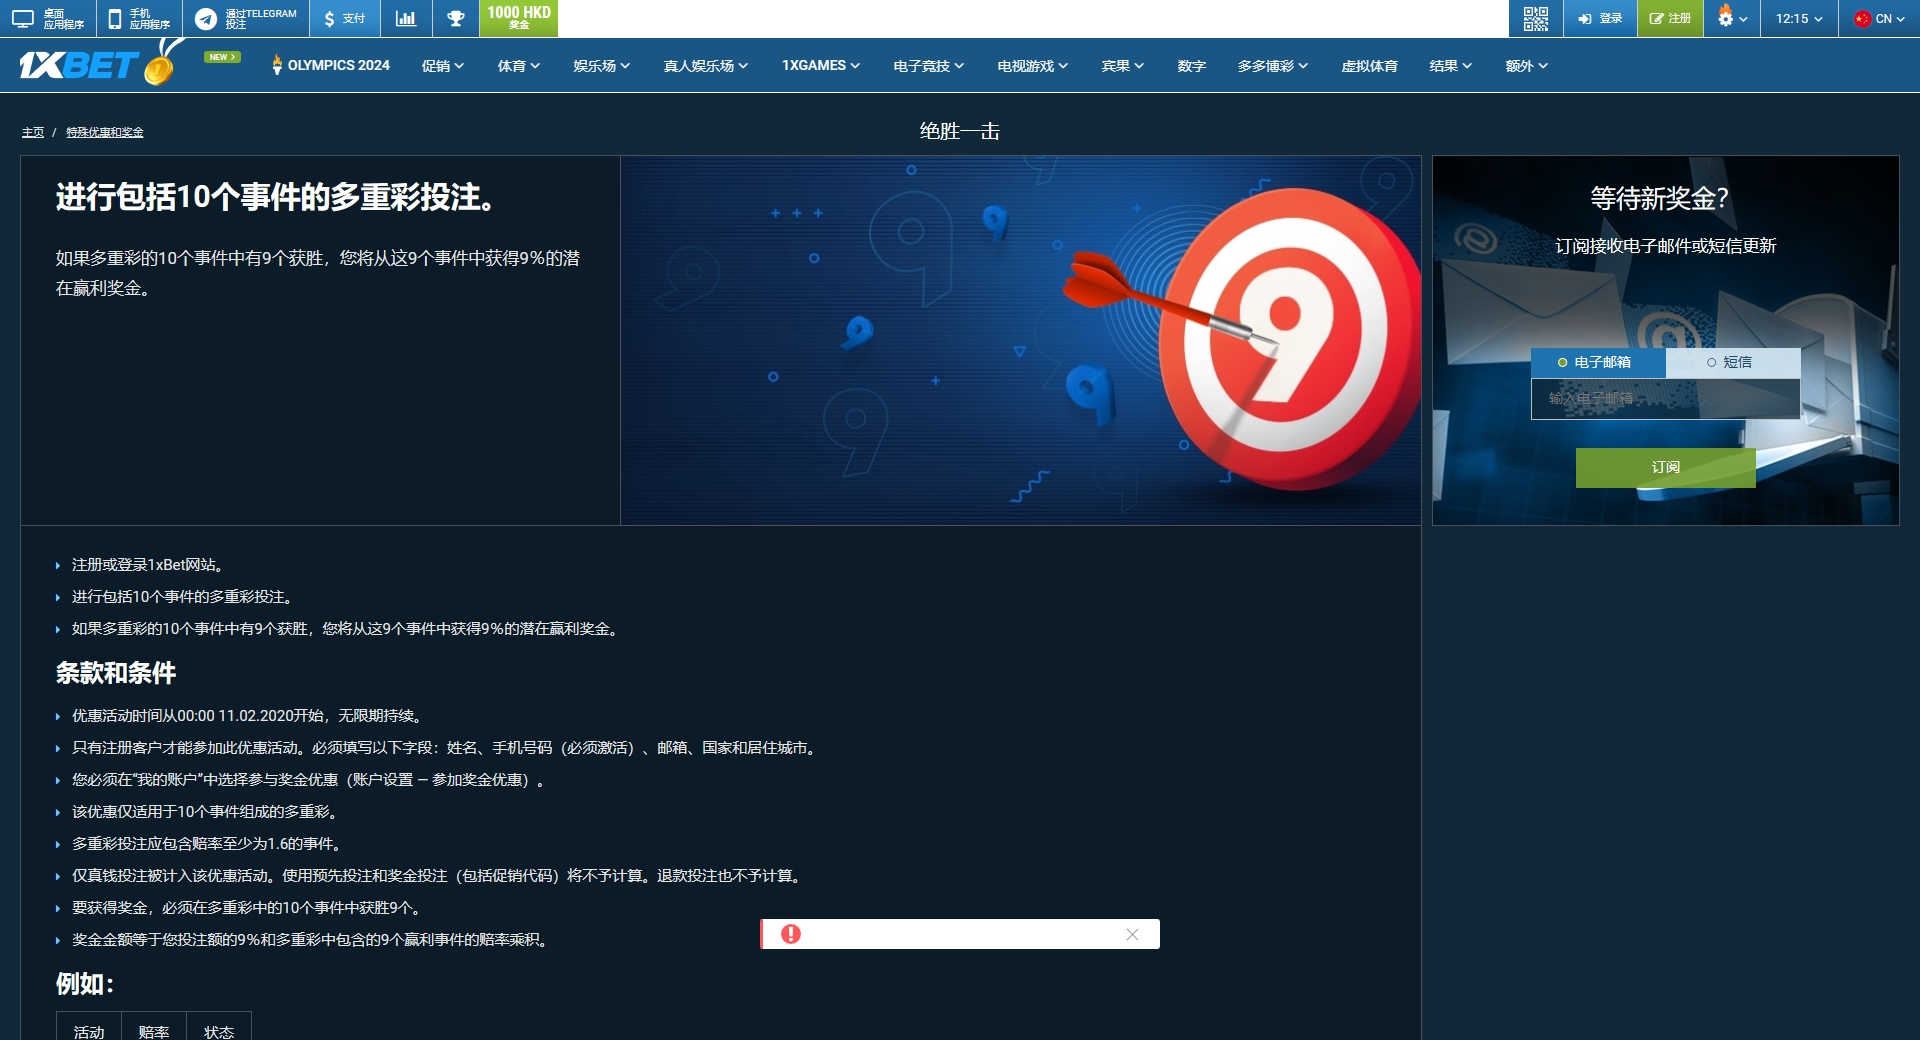Open the statistics bar chart icon
The height and width of the screenshot is (1040, 1920).
[x=406, y=18]
